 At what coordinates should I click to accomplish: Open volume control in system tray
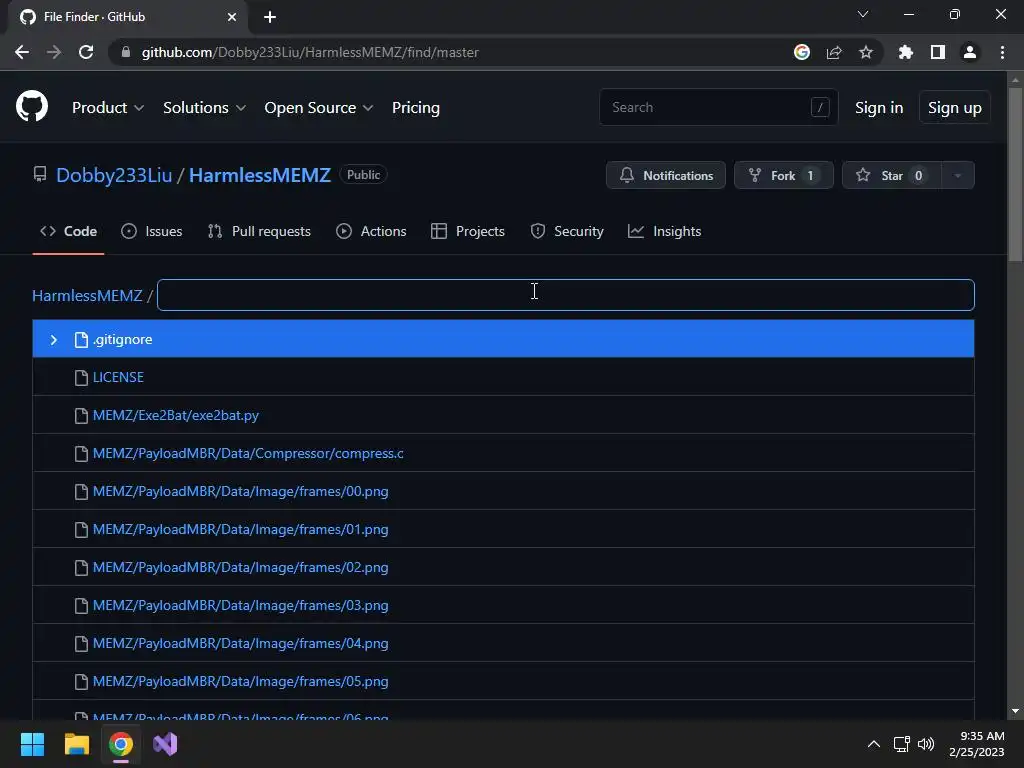pos(926,744)
